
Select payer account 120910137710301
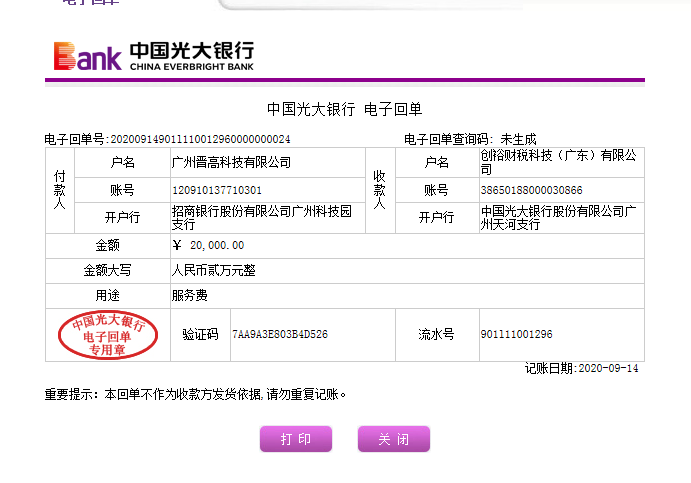point(217,190)
